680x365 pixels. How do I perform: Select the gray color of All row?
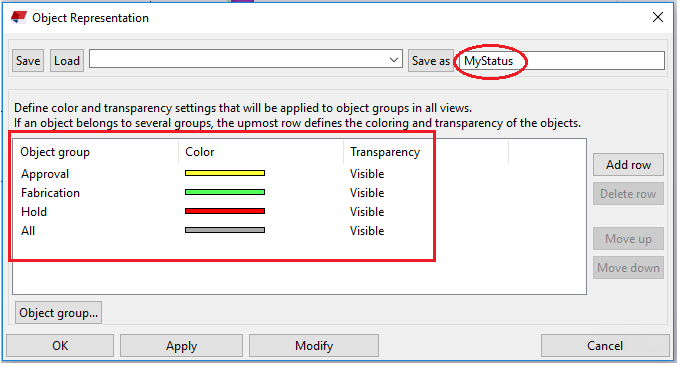click(225, 230)
